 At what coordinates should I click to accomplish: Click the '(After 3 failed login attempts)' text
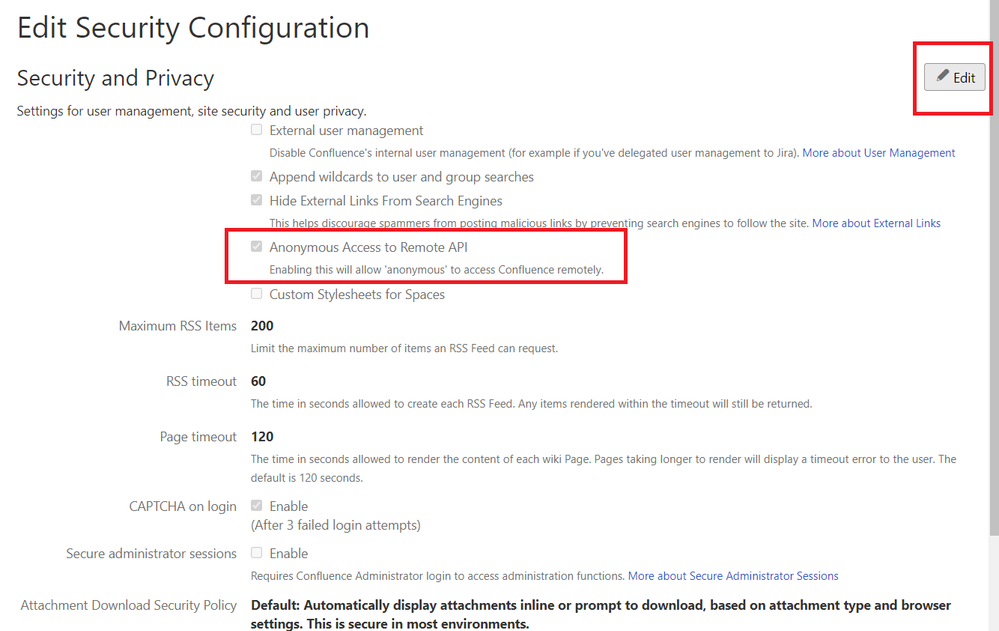click(x=336, y=525)
